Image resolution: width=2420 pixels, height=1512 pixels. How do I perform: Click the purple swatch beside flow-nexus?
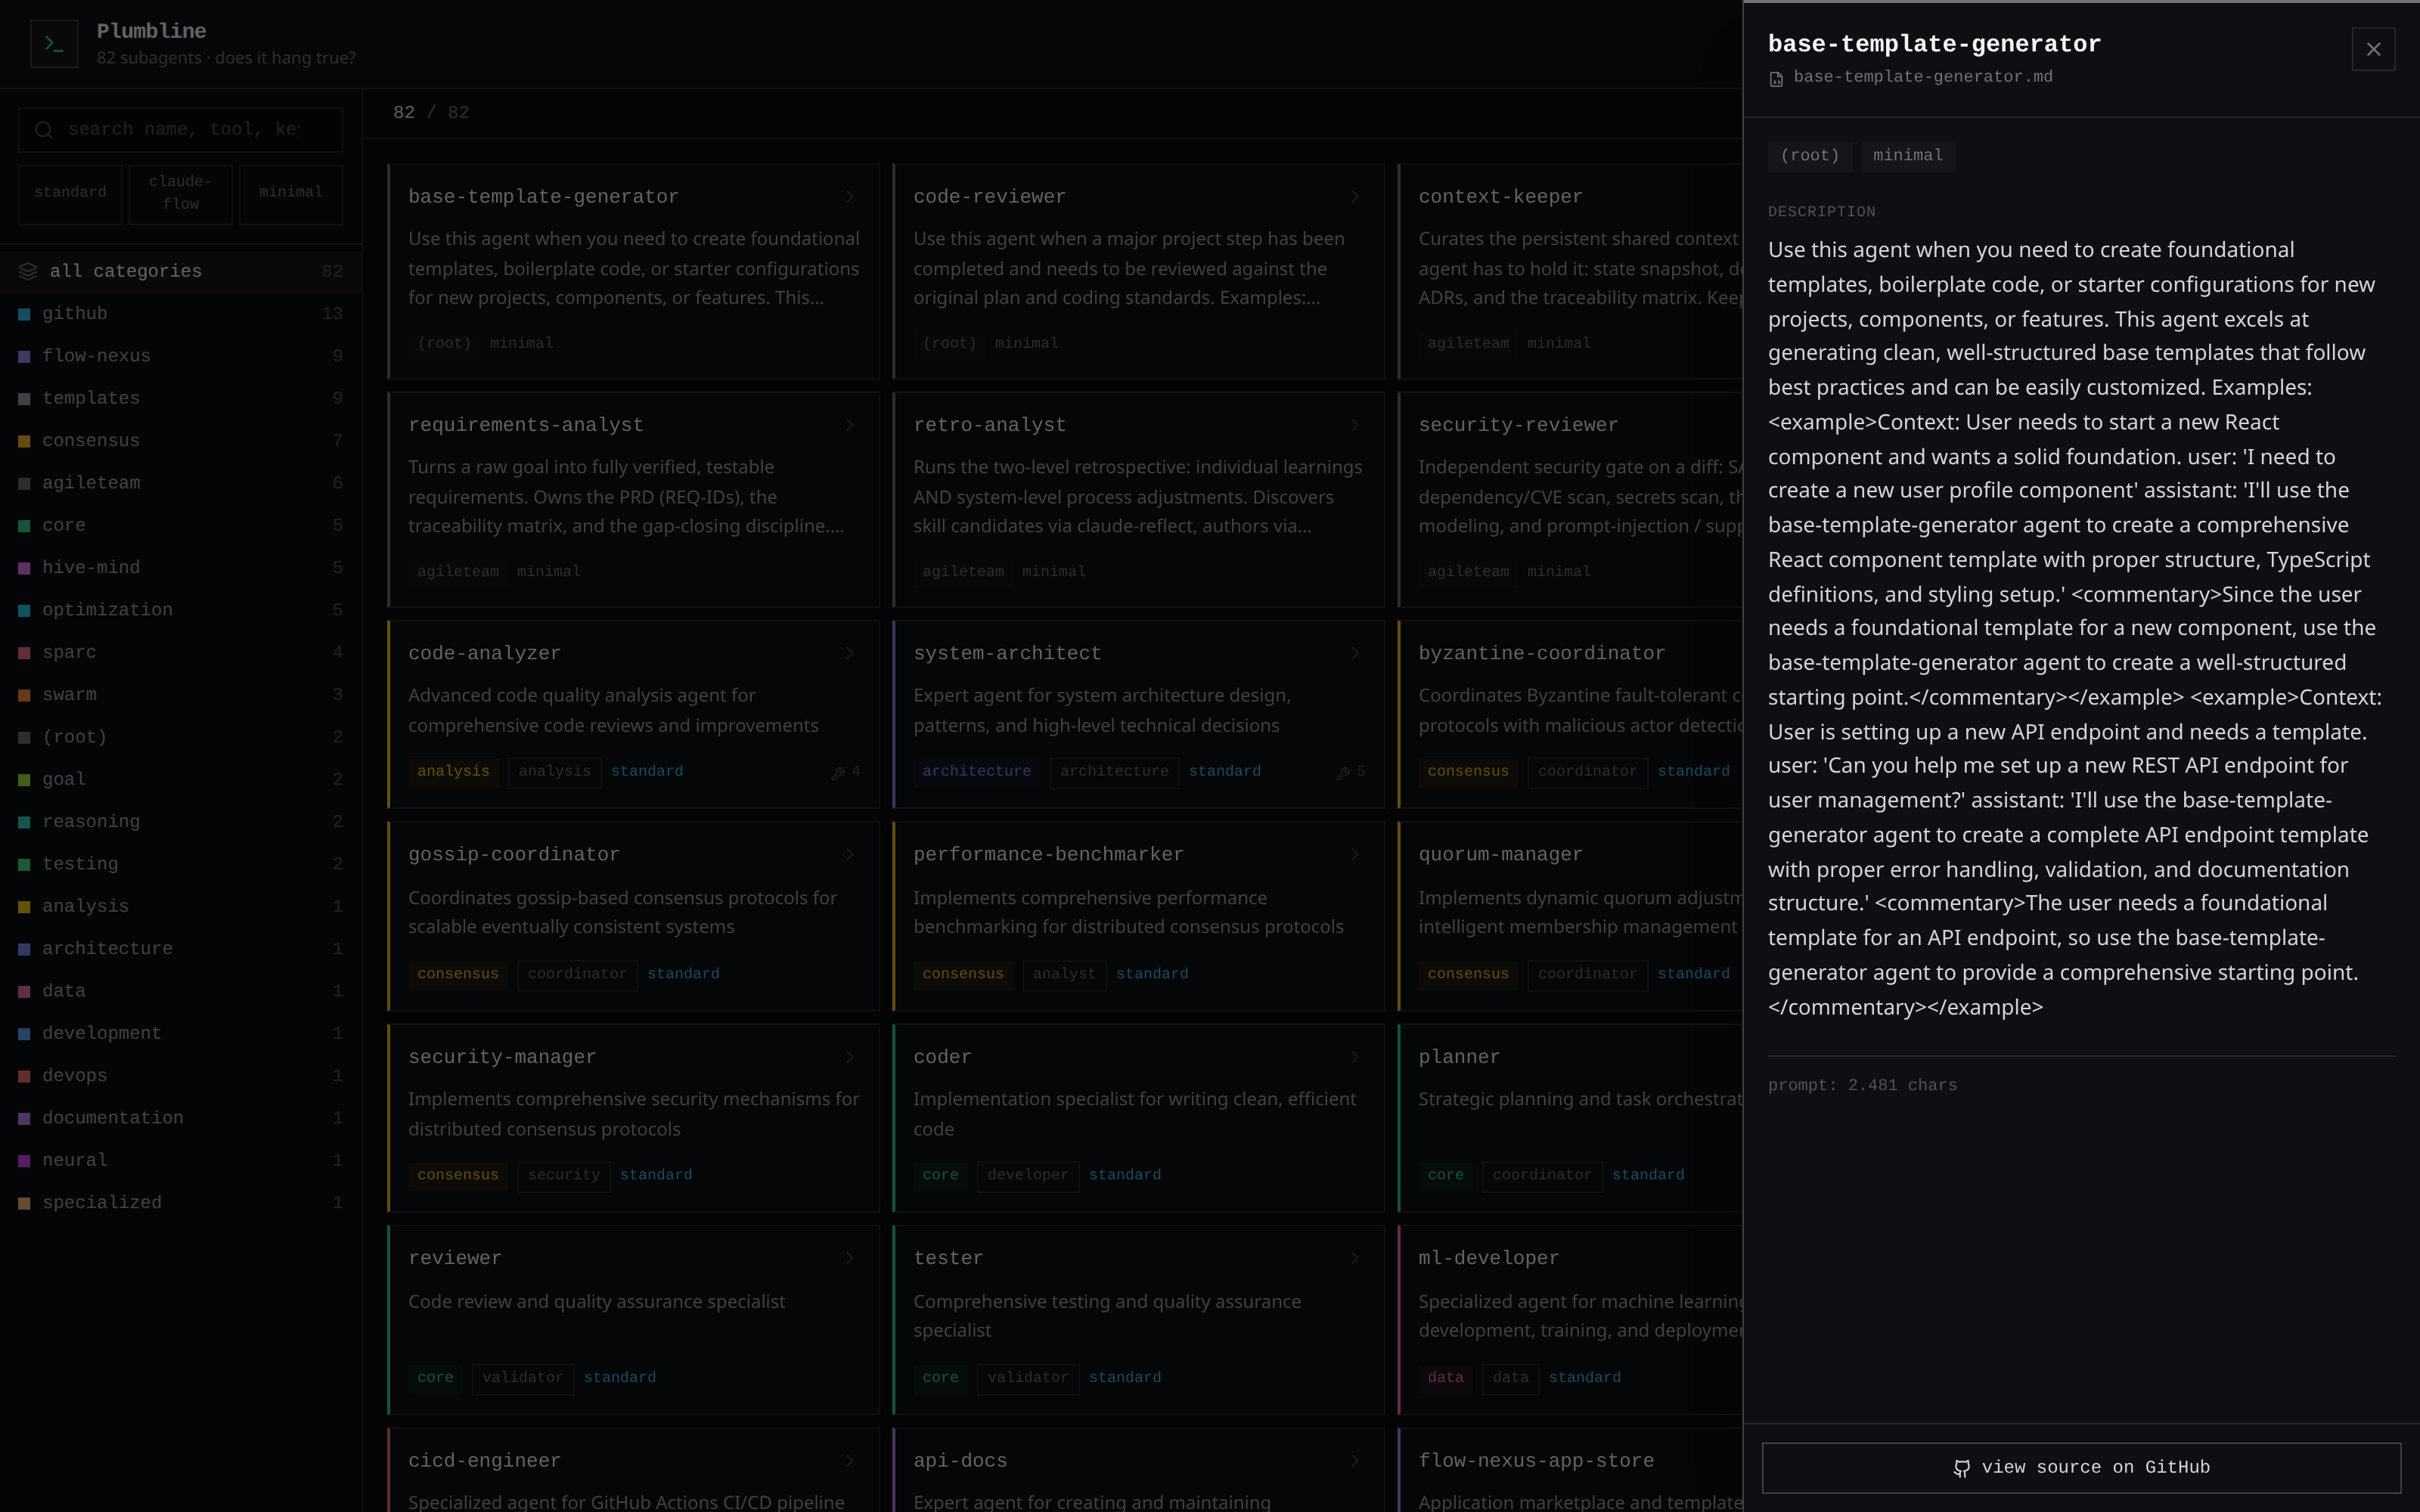pos(24,356)
